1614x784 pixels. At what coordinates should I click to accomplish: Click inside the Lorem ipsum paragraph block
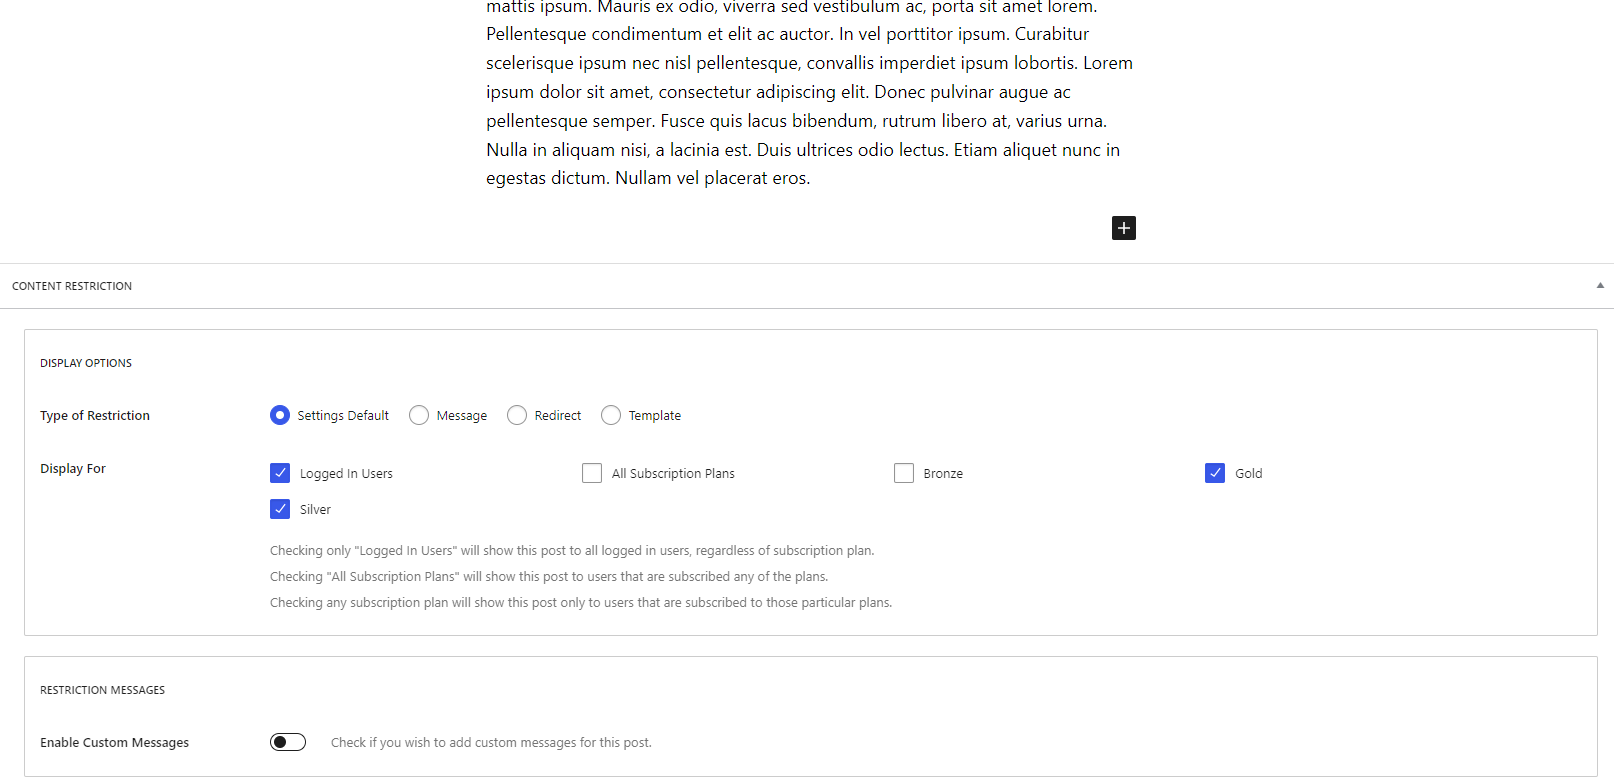pos(810,92)
